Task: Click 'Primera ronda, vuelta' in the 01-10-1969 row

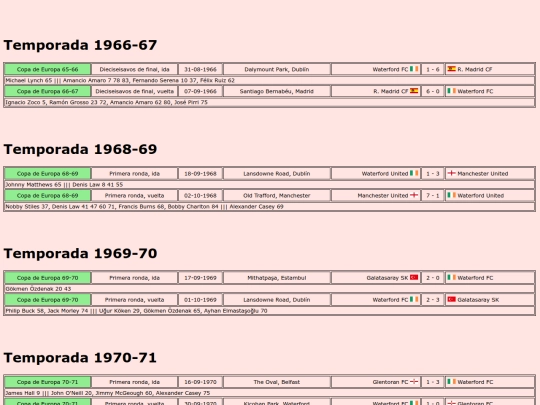Action: [135, 300]
